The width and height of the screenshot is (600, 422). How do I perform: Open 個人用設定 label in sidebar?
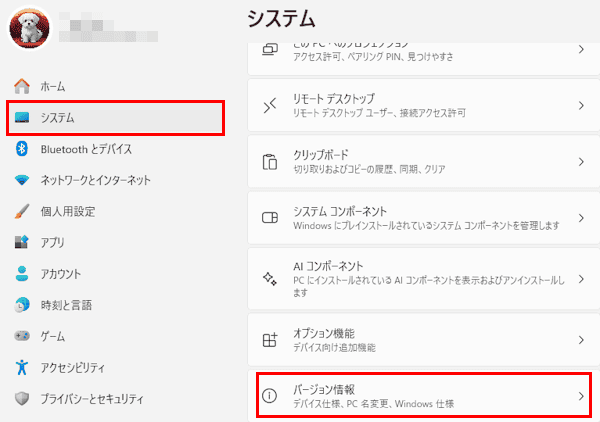(68, 212)
